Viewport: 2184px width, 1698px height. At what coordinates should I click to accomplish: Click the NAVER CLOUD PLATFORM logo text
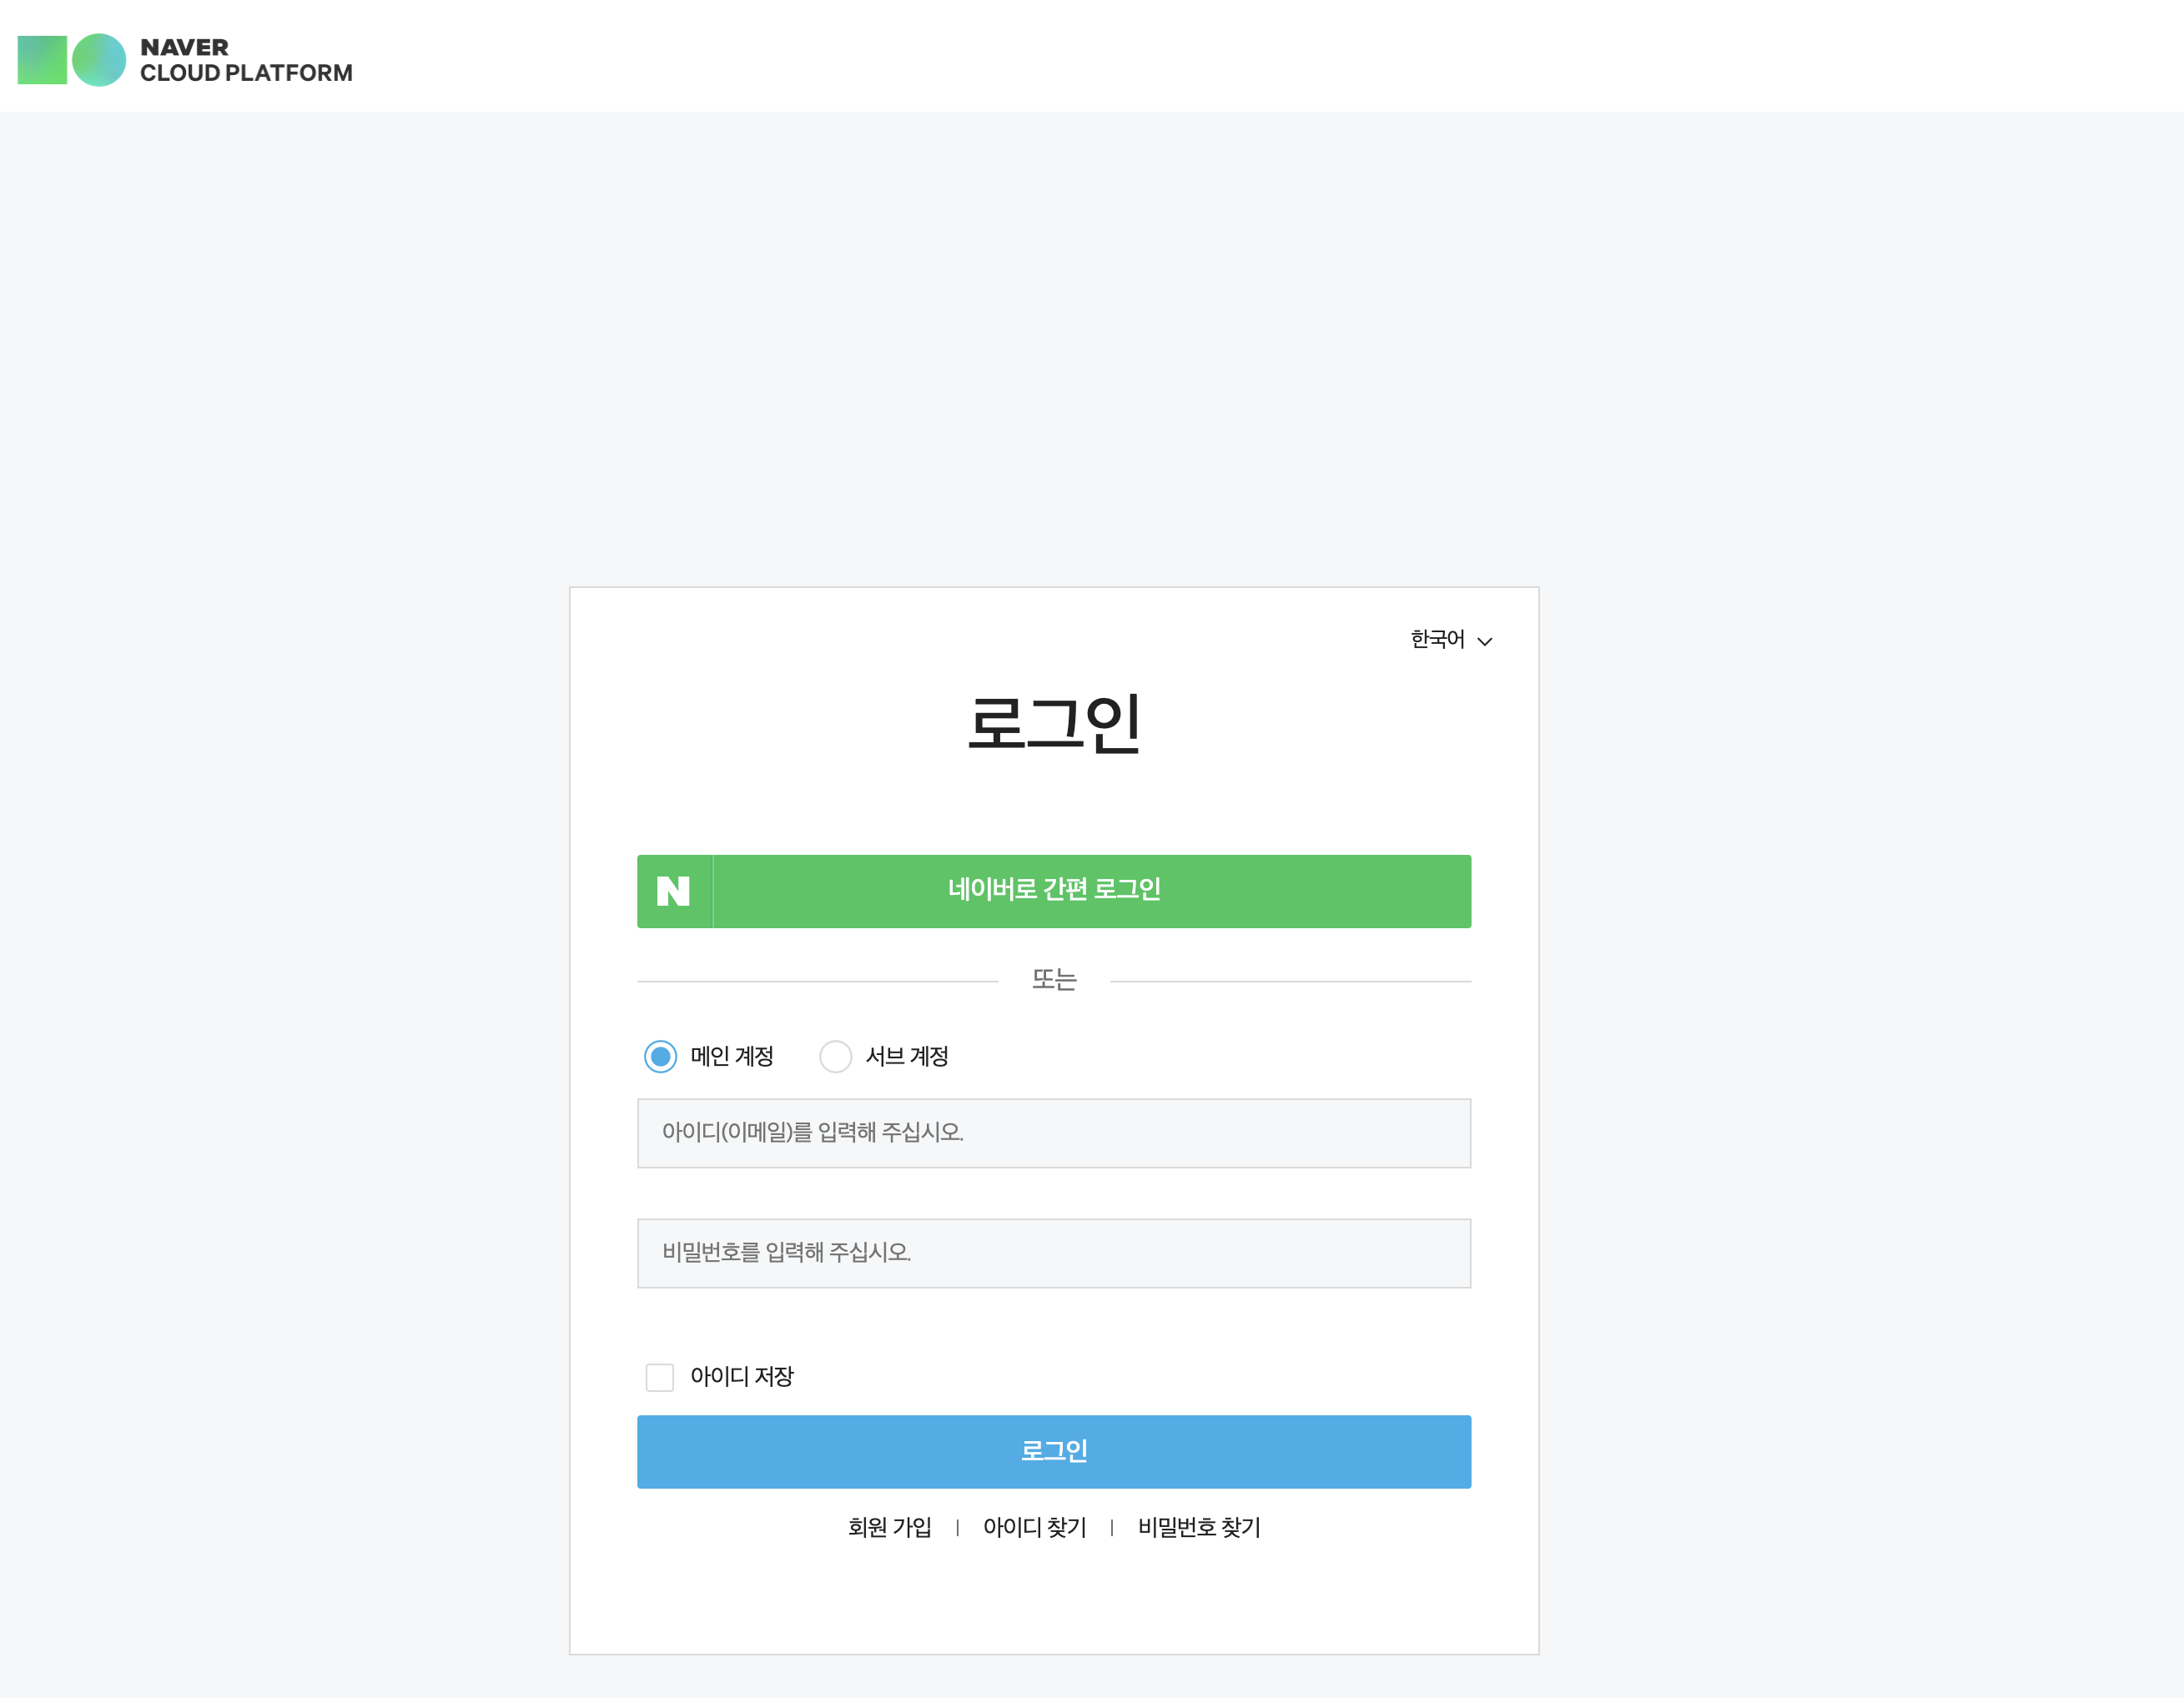pyautogui.click(x=245, y=60)
